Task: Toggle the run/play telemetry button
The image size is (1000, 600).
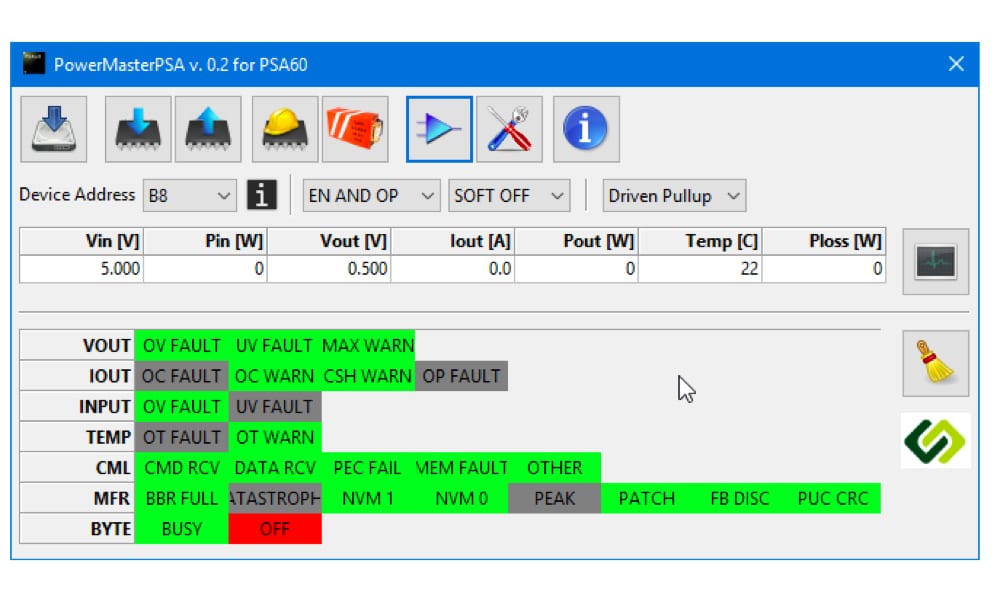Action: click(438, 128)
